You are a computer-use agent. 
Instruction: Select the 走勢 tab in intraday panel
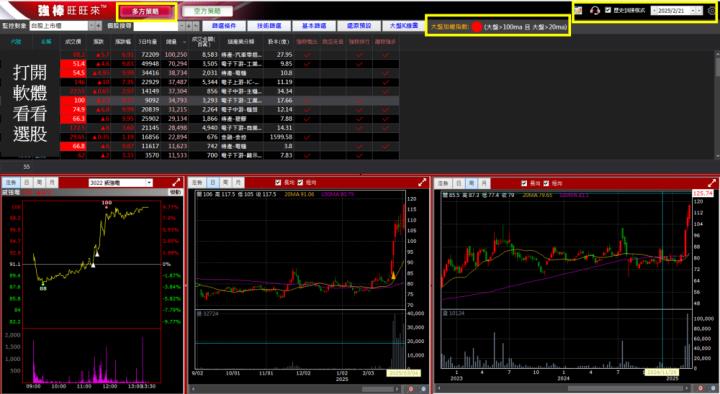[x=11, y=183]
